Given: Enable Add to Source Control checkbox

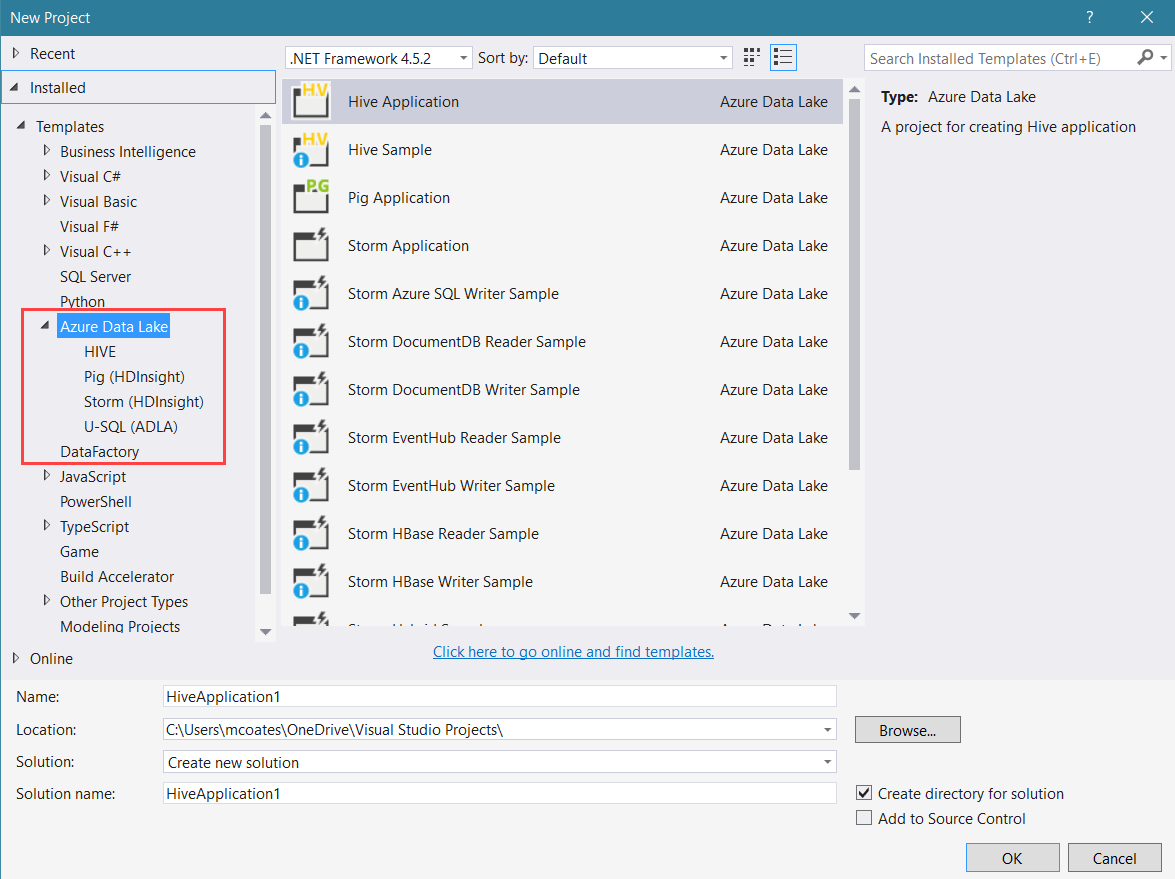Looking at the screenshot, I should pyautogui.click(x=864, y=818).
